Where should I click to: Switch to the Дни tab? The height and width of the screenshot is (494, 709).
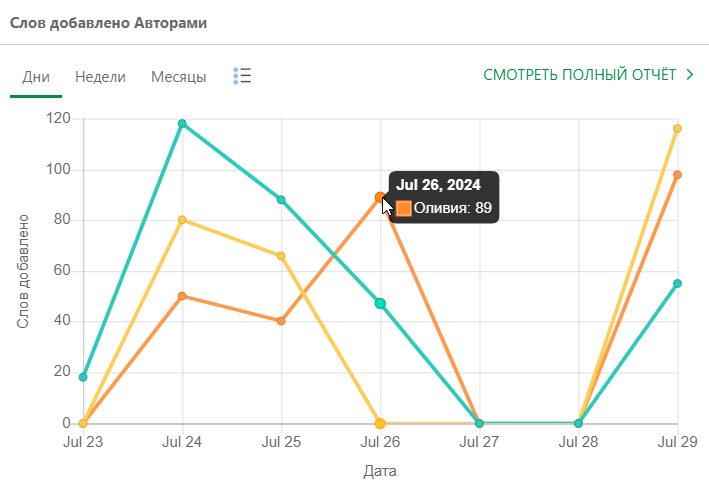click(36, 77)
